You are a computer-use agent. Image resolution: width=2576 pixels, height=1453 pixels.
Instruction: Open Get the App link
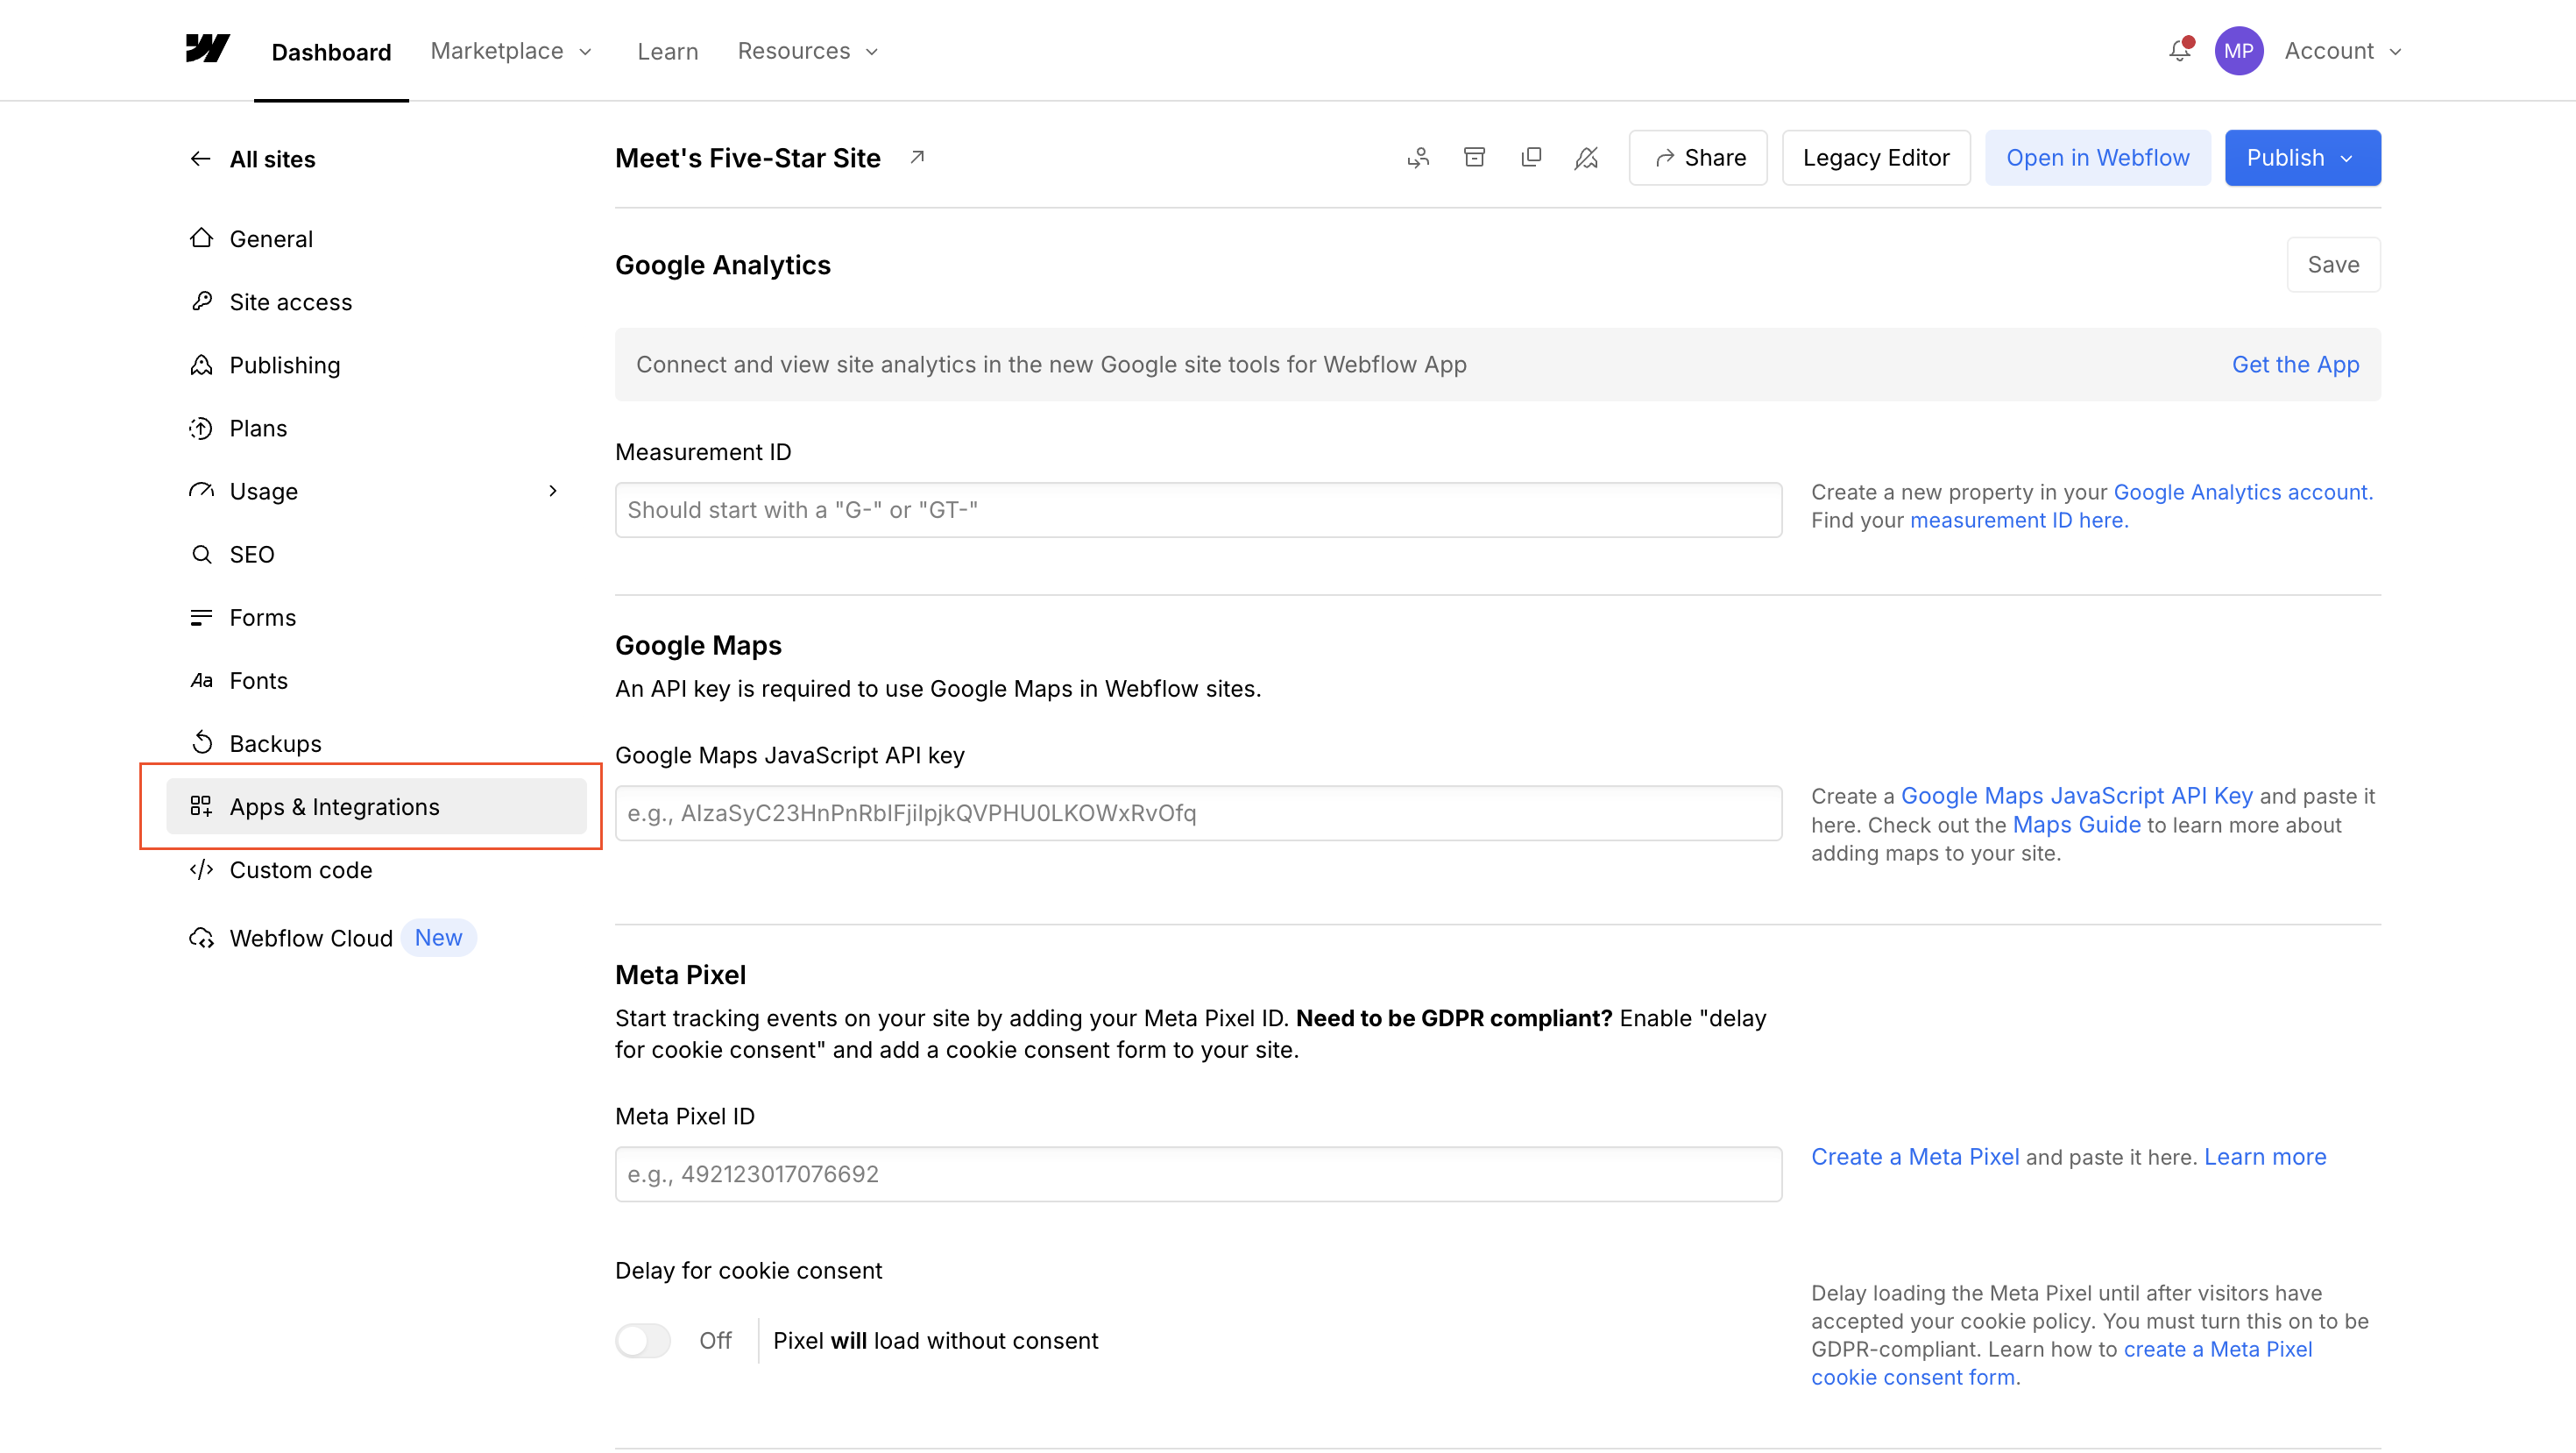2296,364
